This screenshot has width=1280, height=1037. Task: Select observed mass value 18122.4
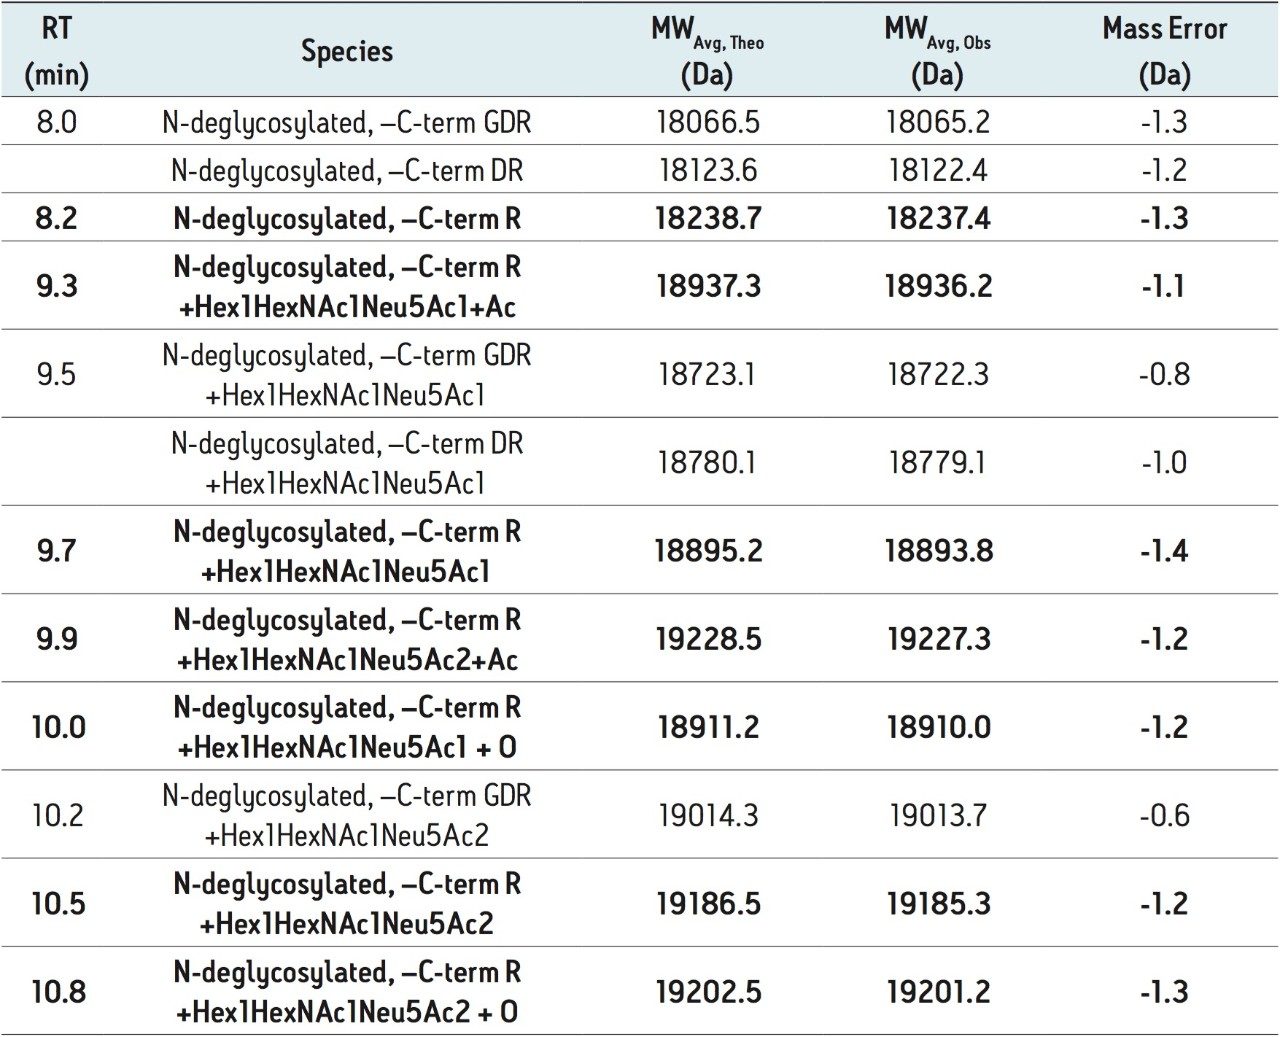coord(938,170)
